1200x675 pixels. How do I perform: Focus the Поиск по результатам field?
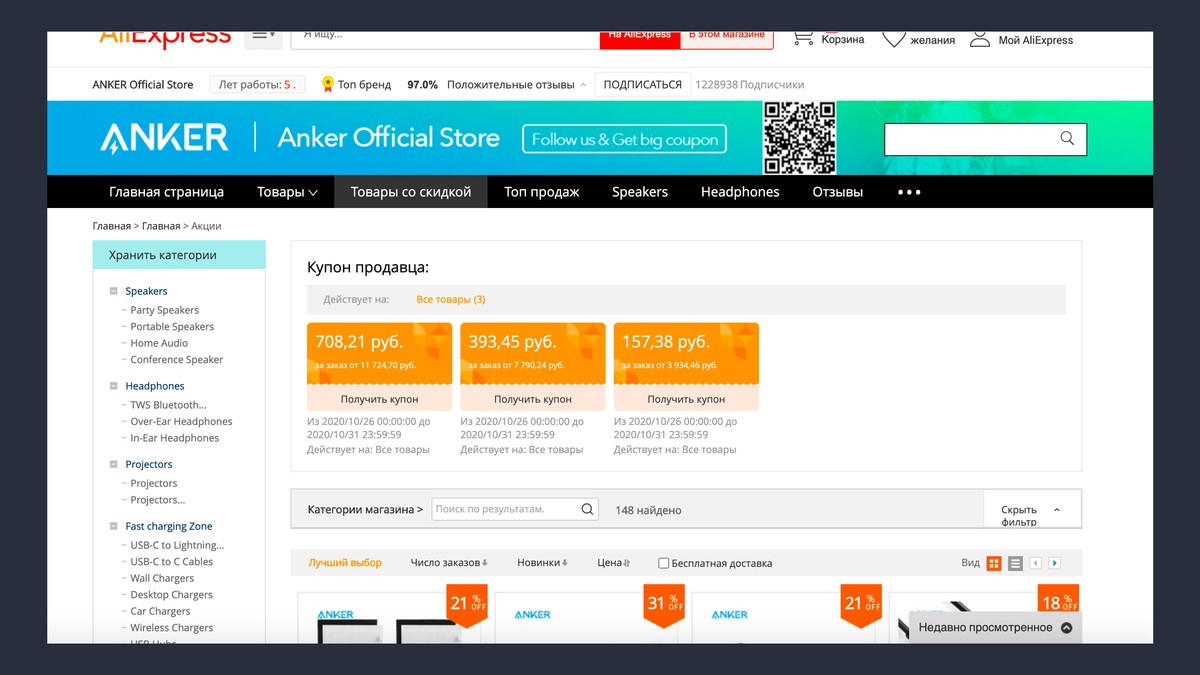[x=515, y=509]
